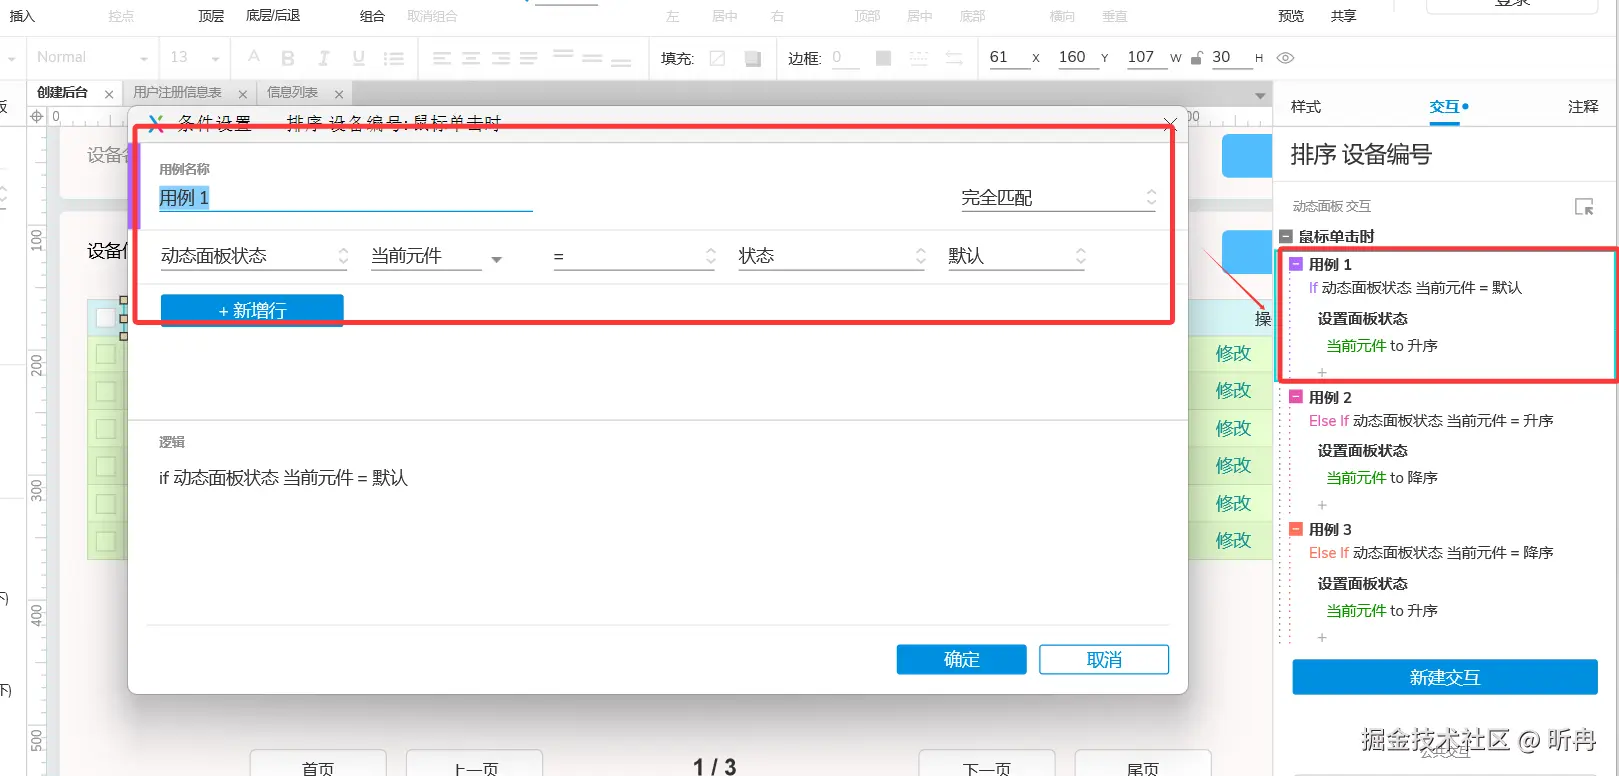Click the fill color none swatch
This screenshot has height=776, width=1619.
click(x=717, y=58)
